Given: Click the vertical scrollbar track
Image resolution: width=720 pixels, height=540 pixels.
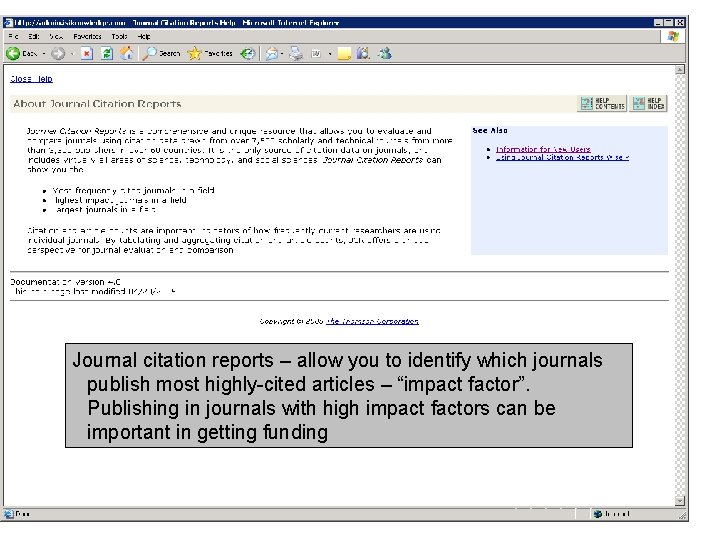Looking at the screenshot, I should tap(680, 285).
